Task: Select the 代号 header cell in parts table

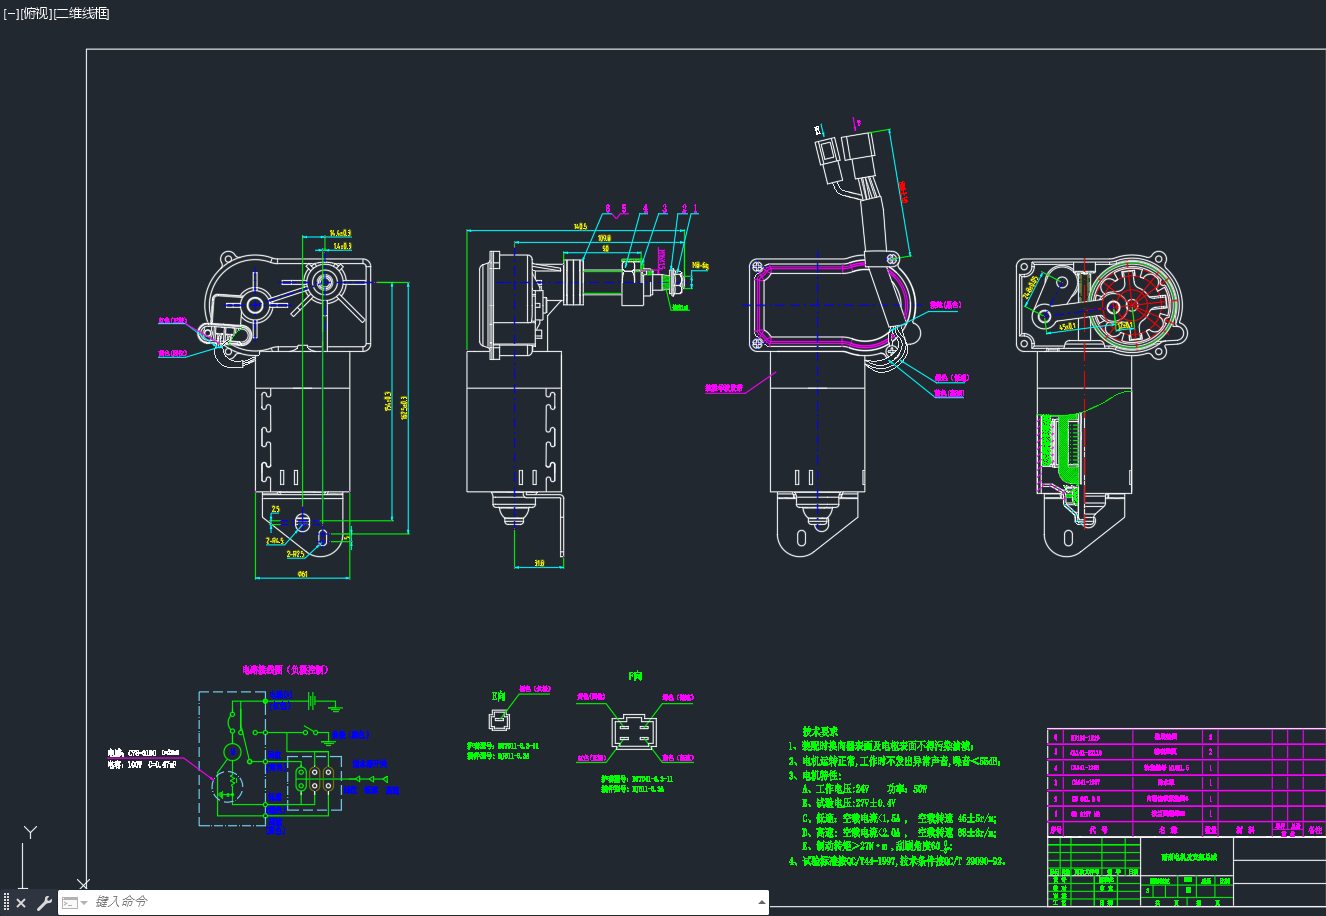Action: coord(1098,829)
